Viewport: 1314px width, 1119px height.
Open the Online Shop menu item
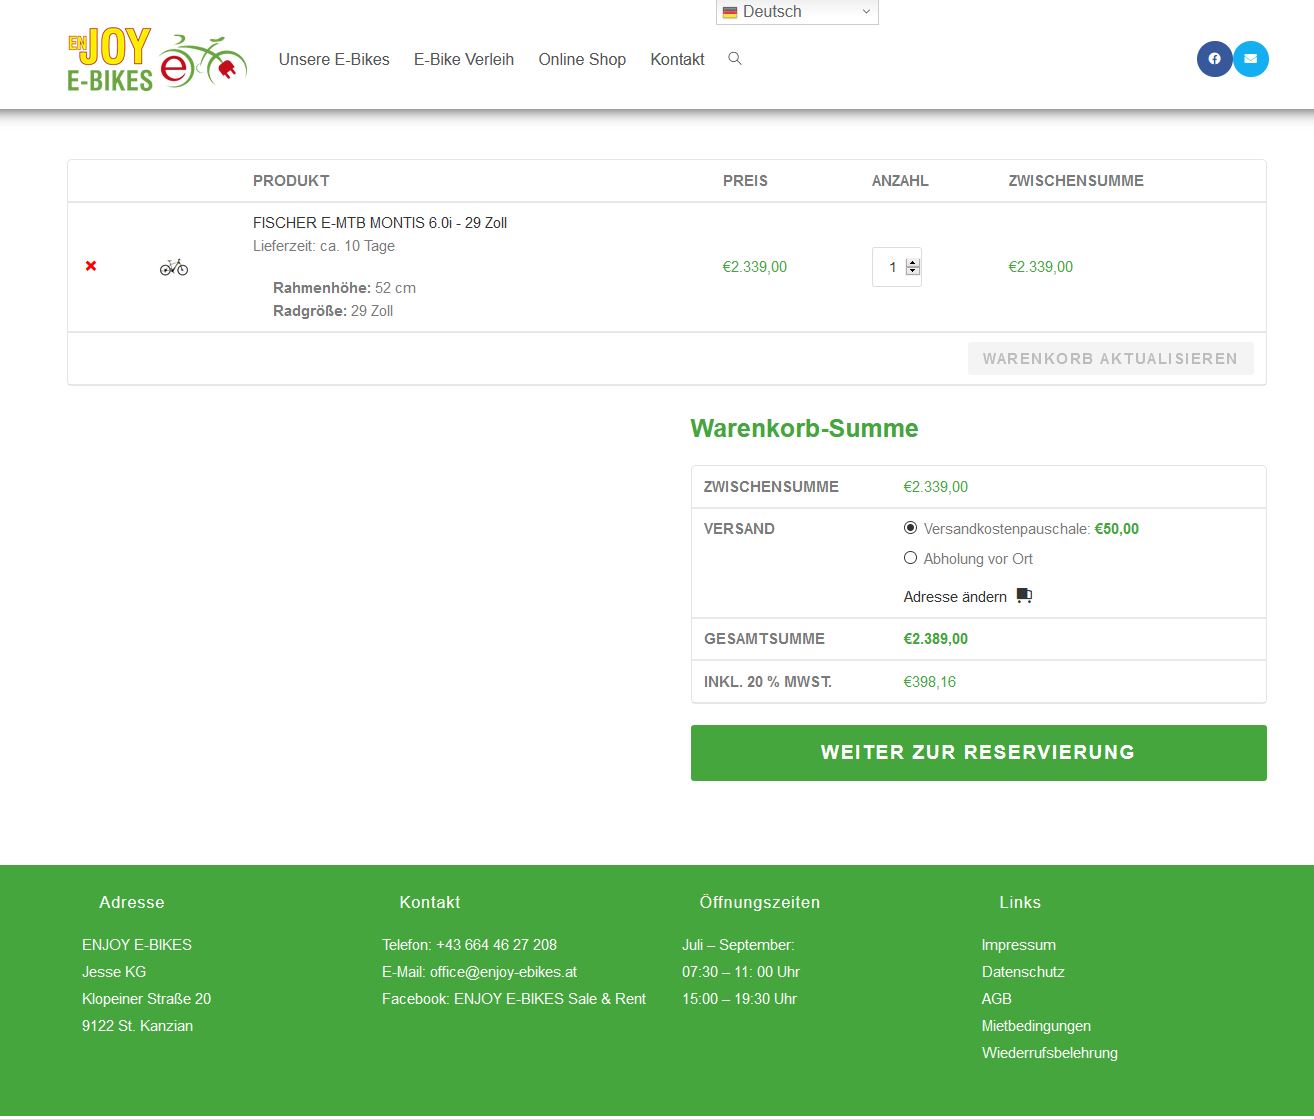582,59
